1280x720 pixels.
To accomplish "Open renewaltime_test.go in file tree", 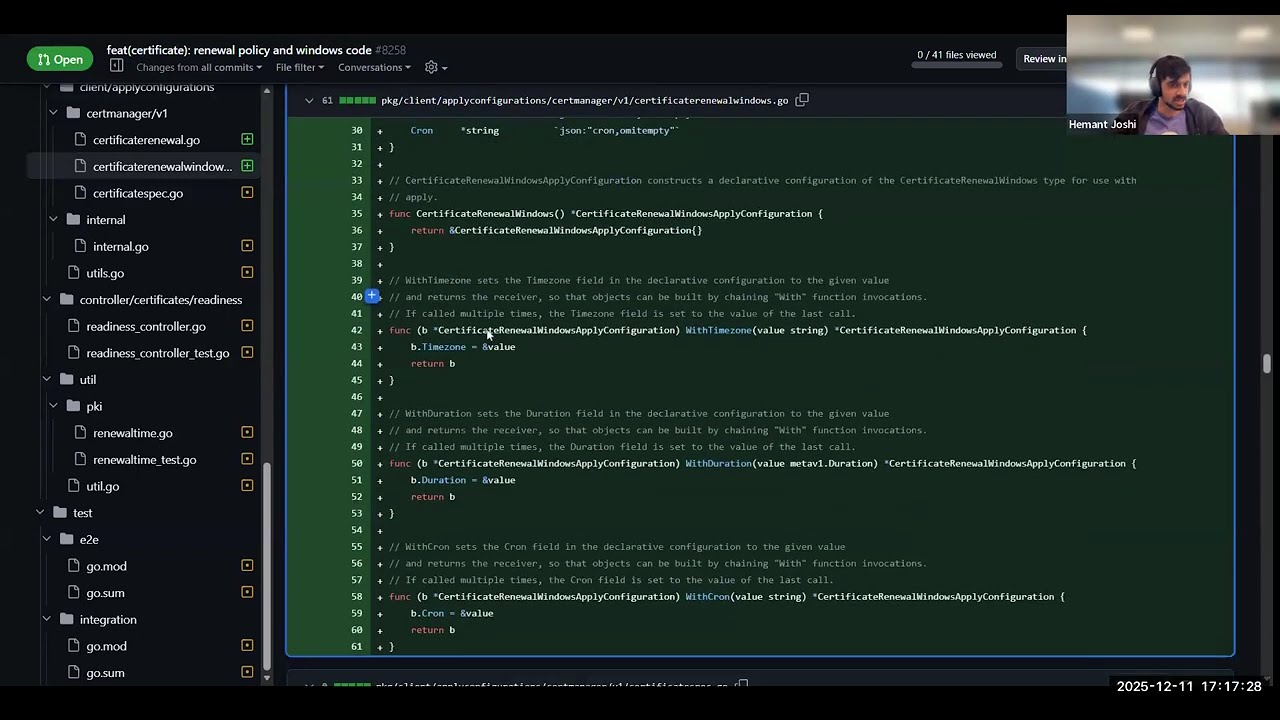I will coord(145,460).
